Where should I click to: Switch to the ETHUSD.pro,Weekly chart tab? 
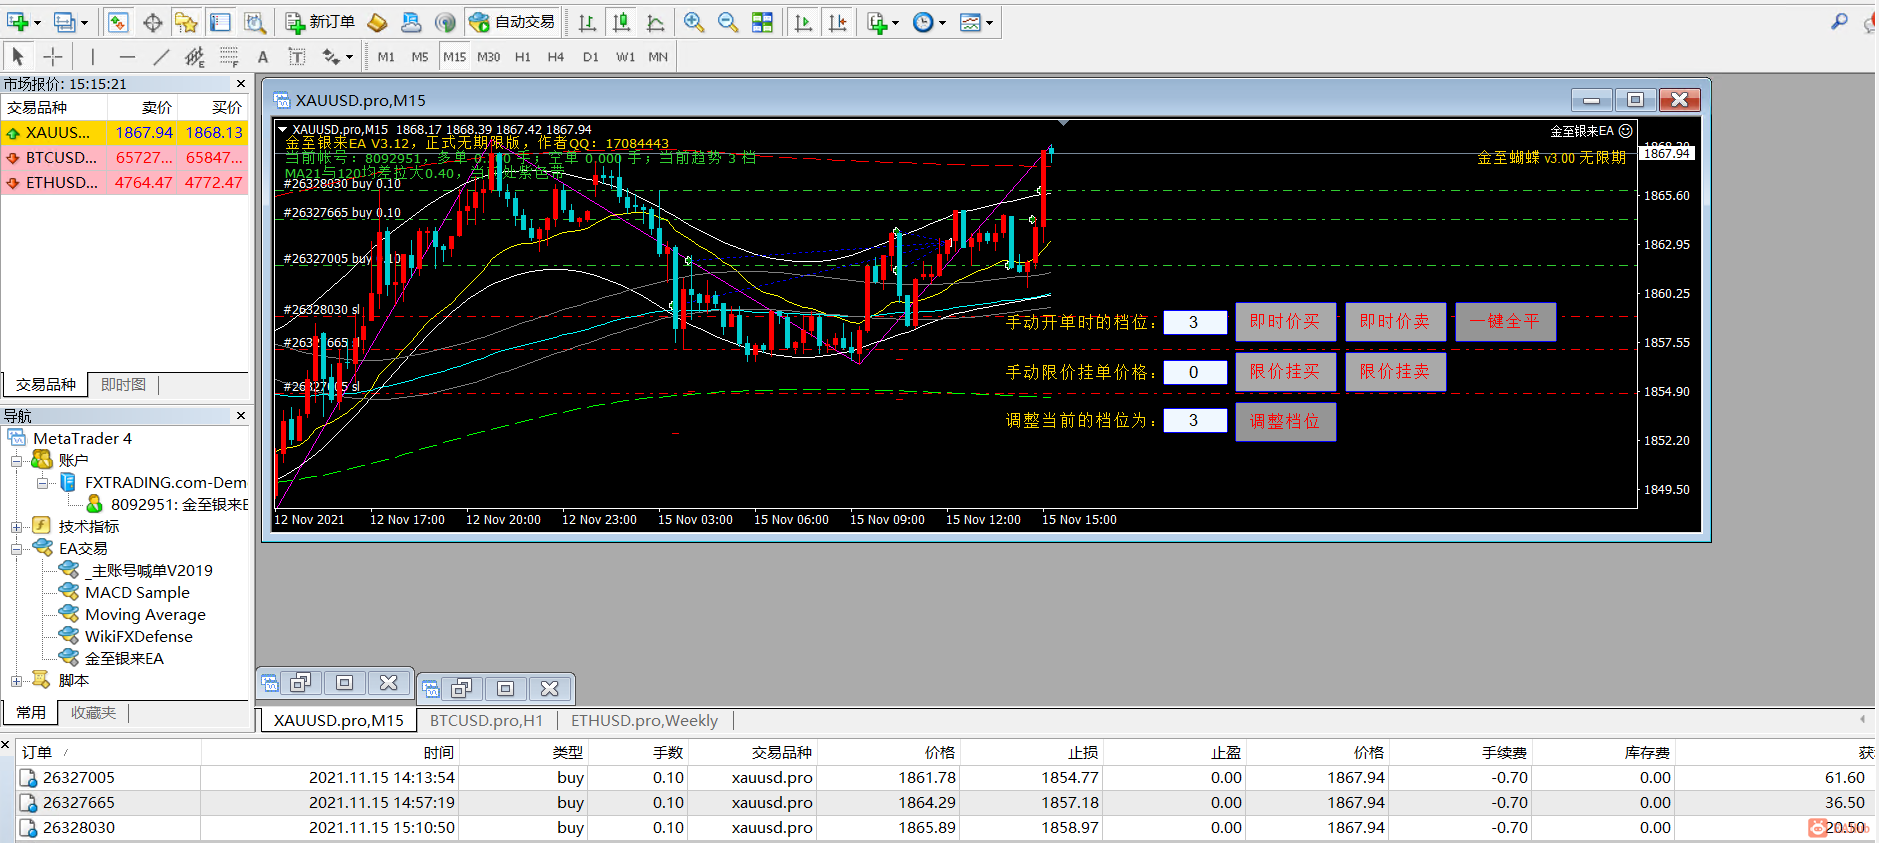[644, 720]
